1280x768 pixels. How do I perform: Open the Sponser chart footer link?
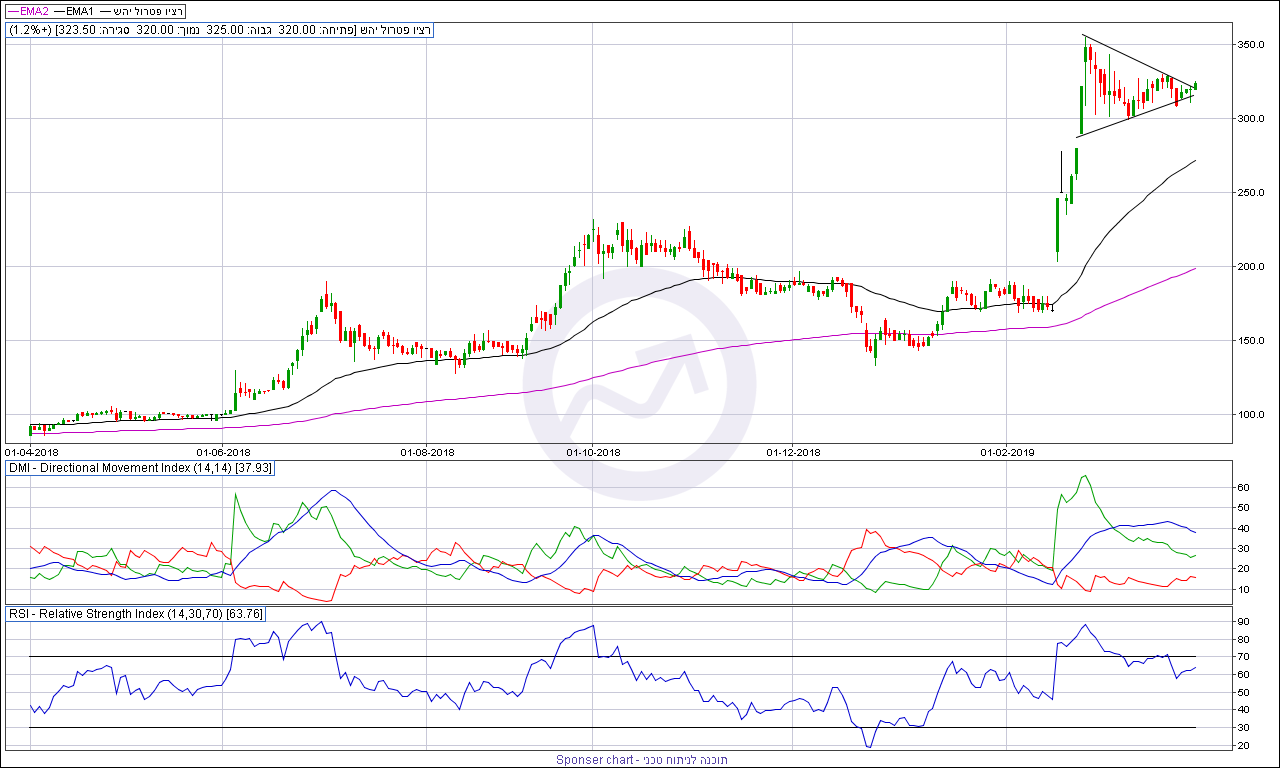pos(642,760)
